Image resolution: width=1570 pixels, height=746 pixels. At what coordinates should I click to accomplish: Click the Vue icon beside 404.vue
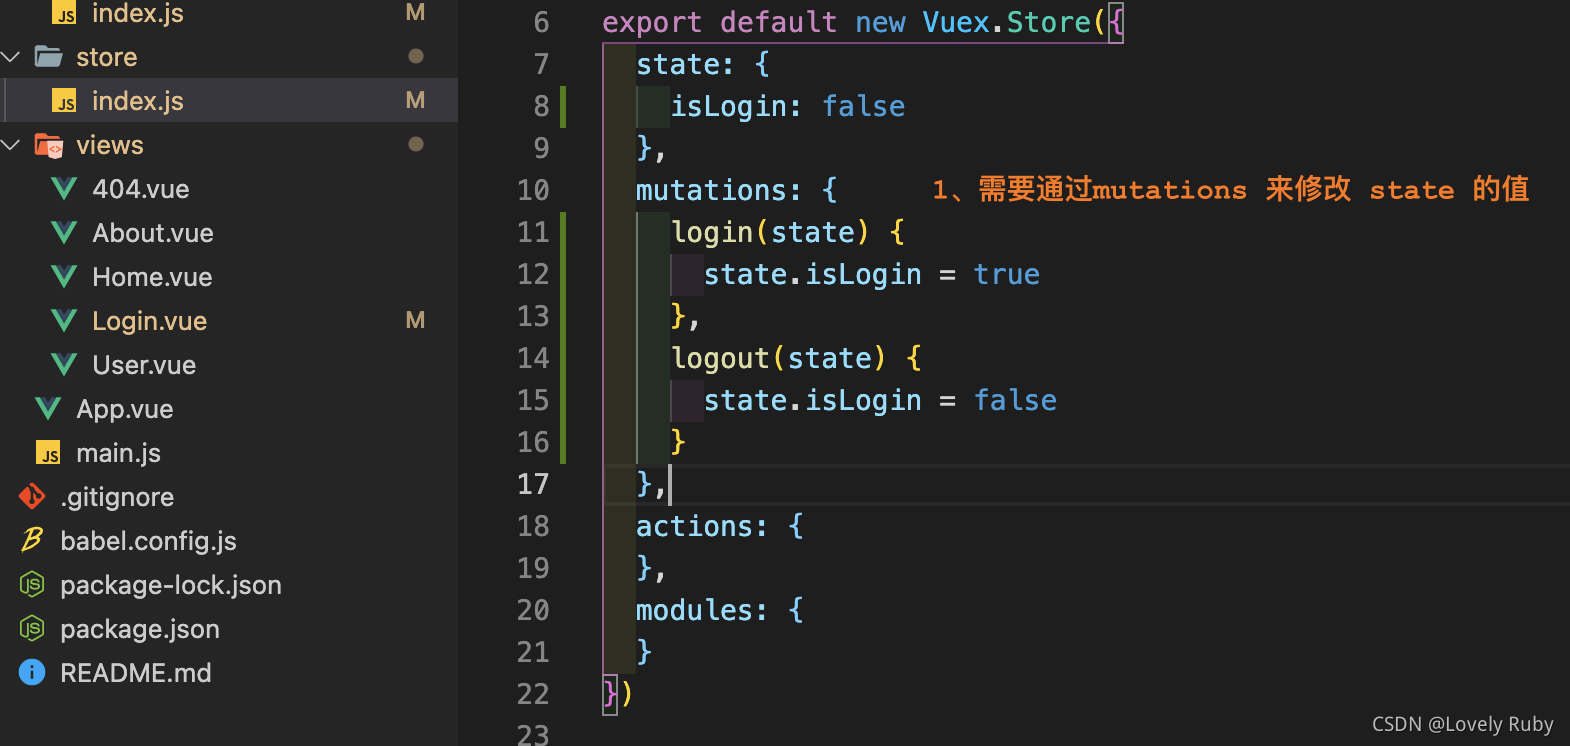[64, 188]
